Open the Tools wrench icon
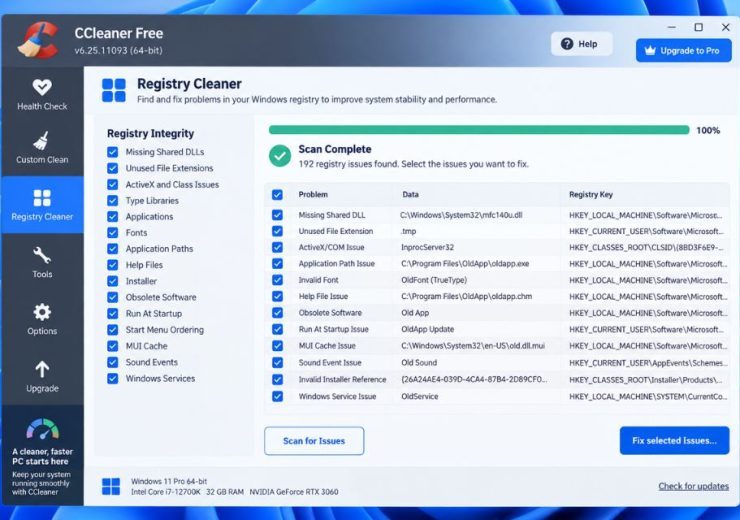 (x=42, y=255)
